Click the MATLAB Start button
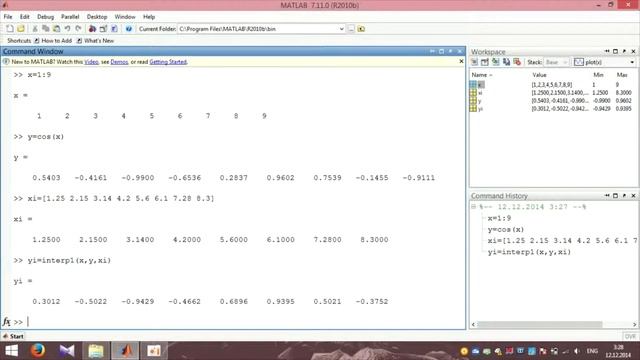 click(x=13, y=336)
